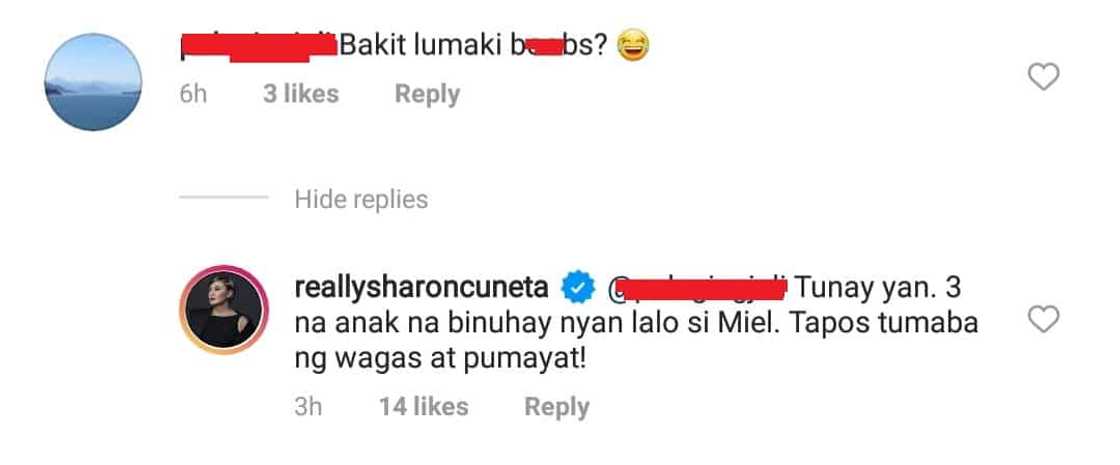This screenshot has width=1120, height=465.
Task: View the 3 likes on first comment
Action: click(301, 94)
